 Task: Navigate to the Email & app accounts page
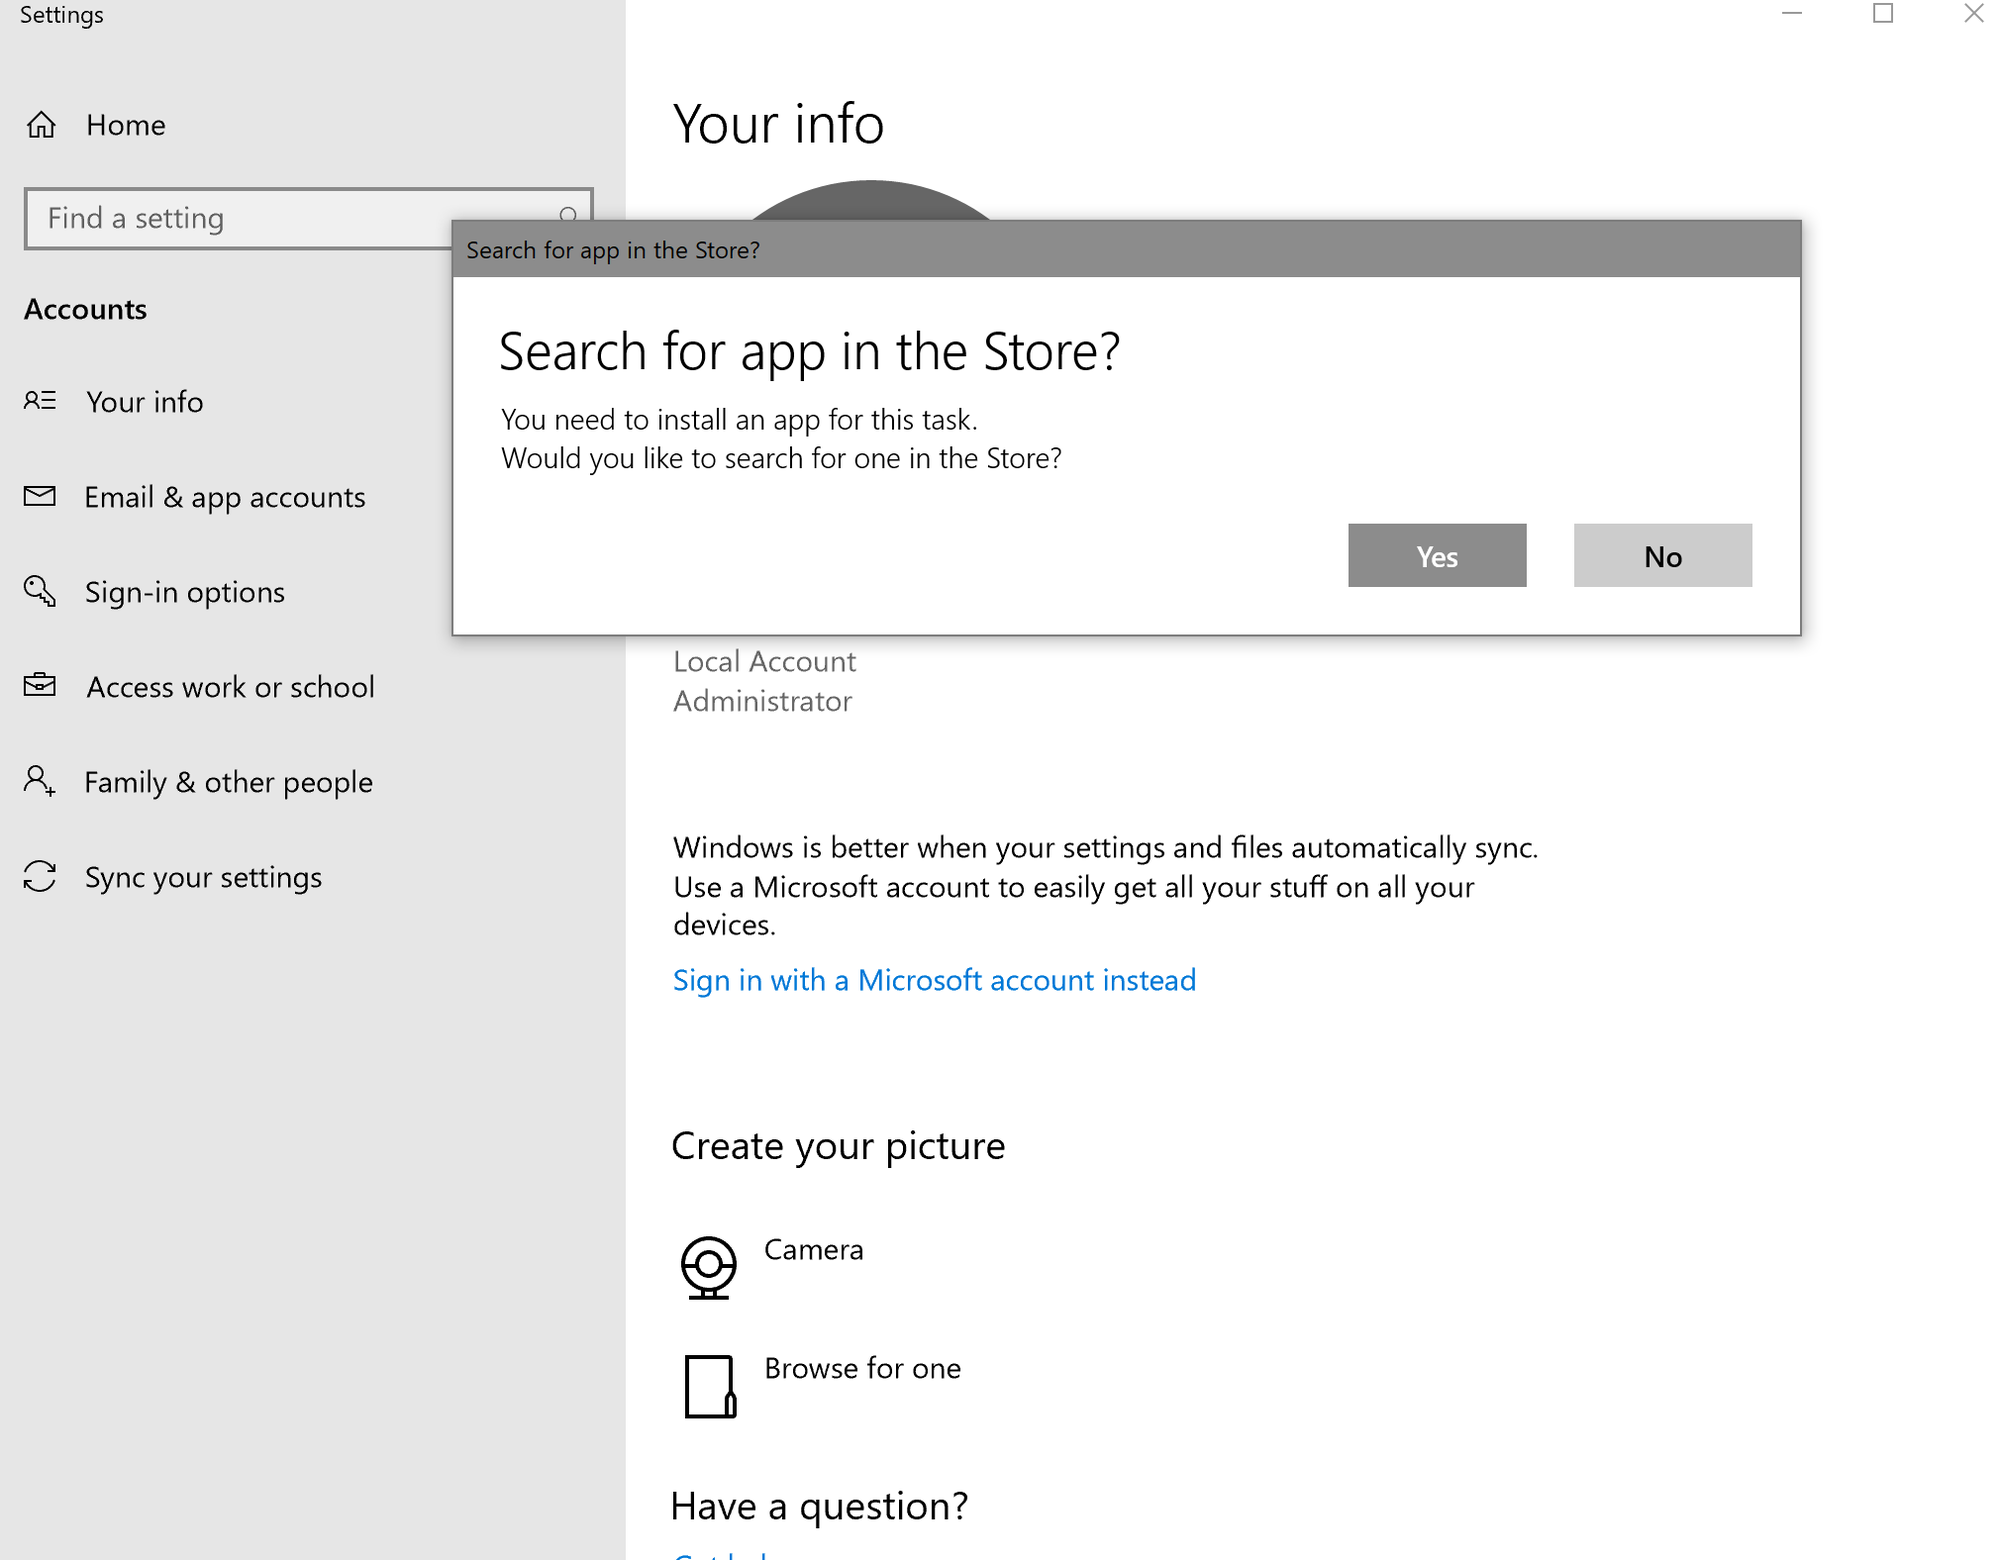(225, 496)
